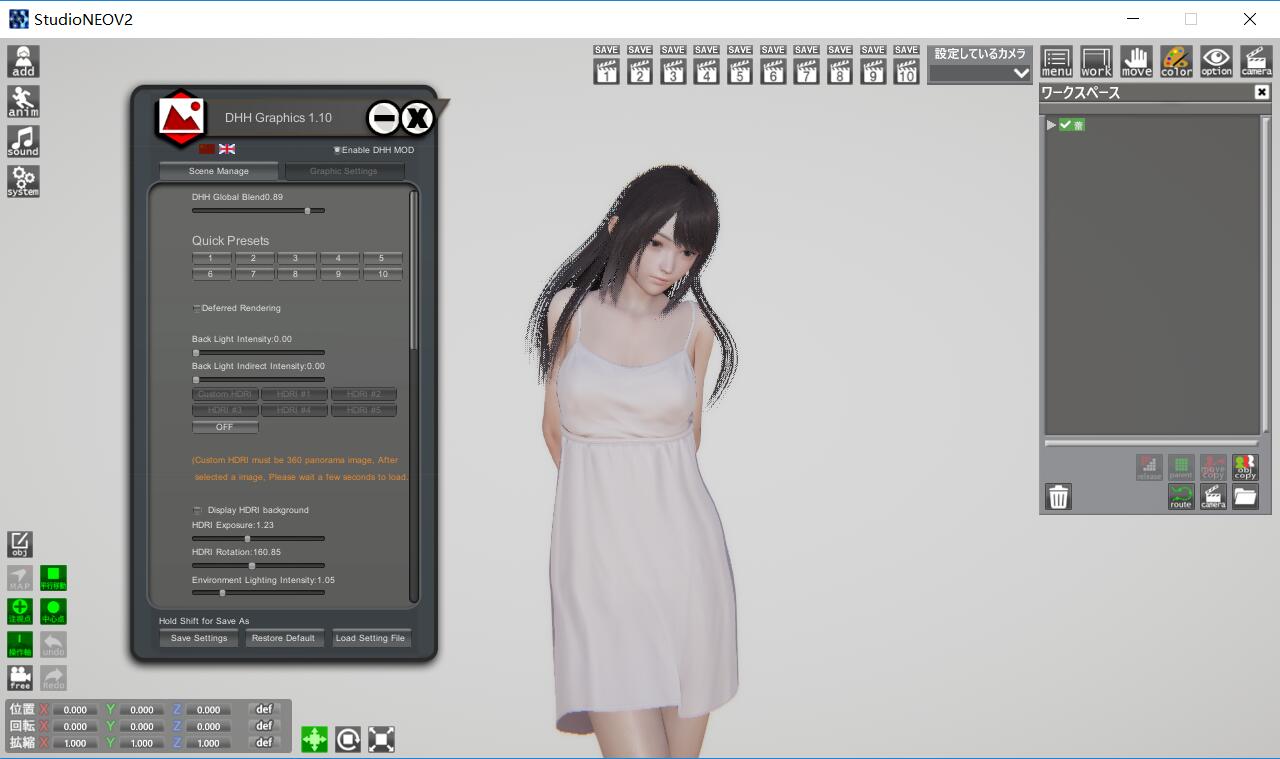Click the position (位置) X value field
The height and width of the screenshot is (759, 1280).
click(75, 710)
